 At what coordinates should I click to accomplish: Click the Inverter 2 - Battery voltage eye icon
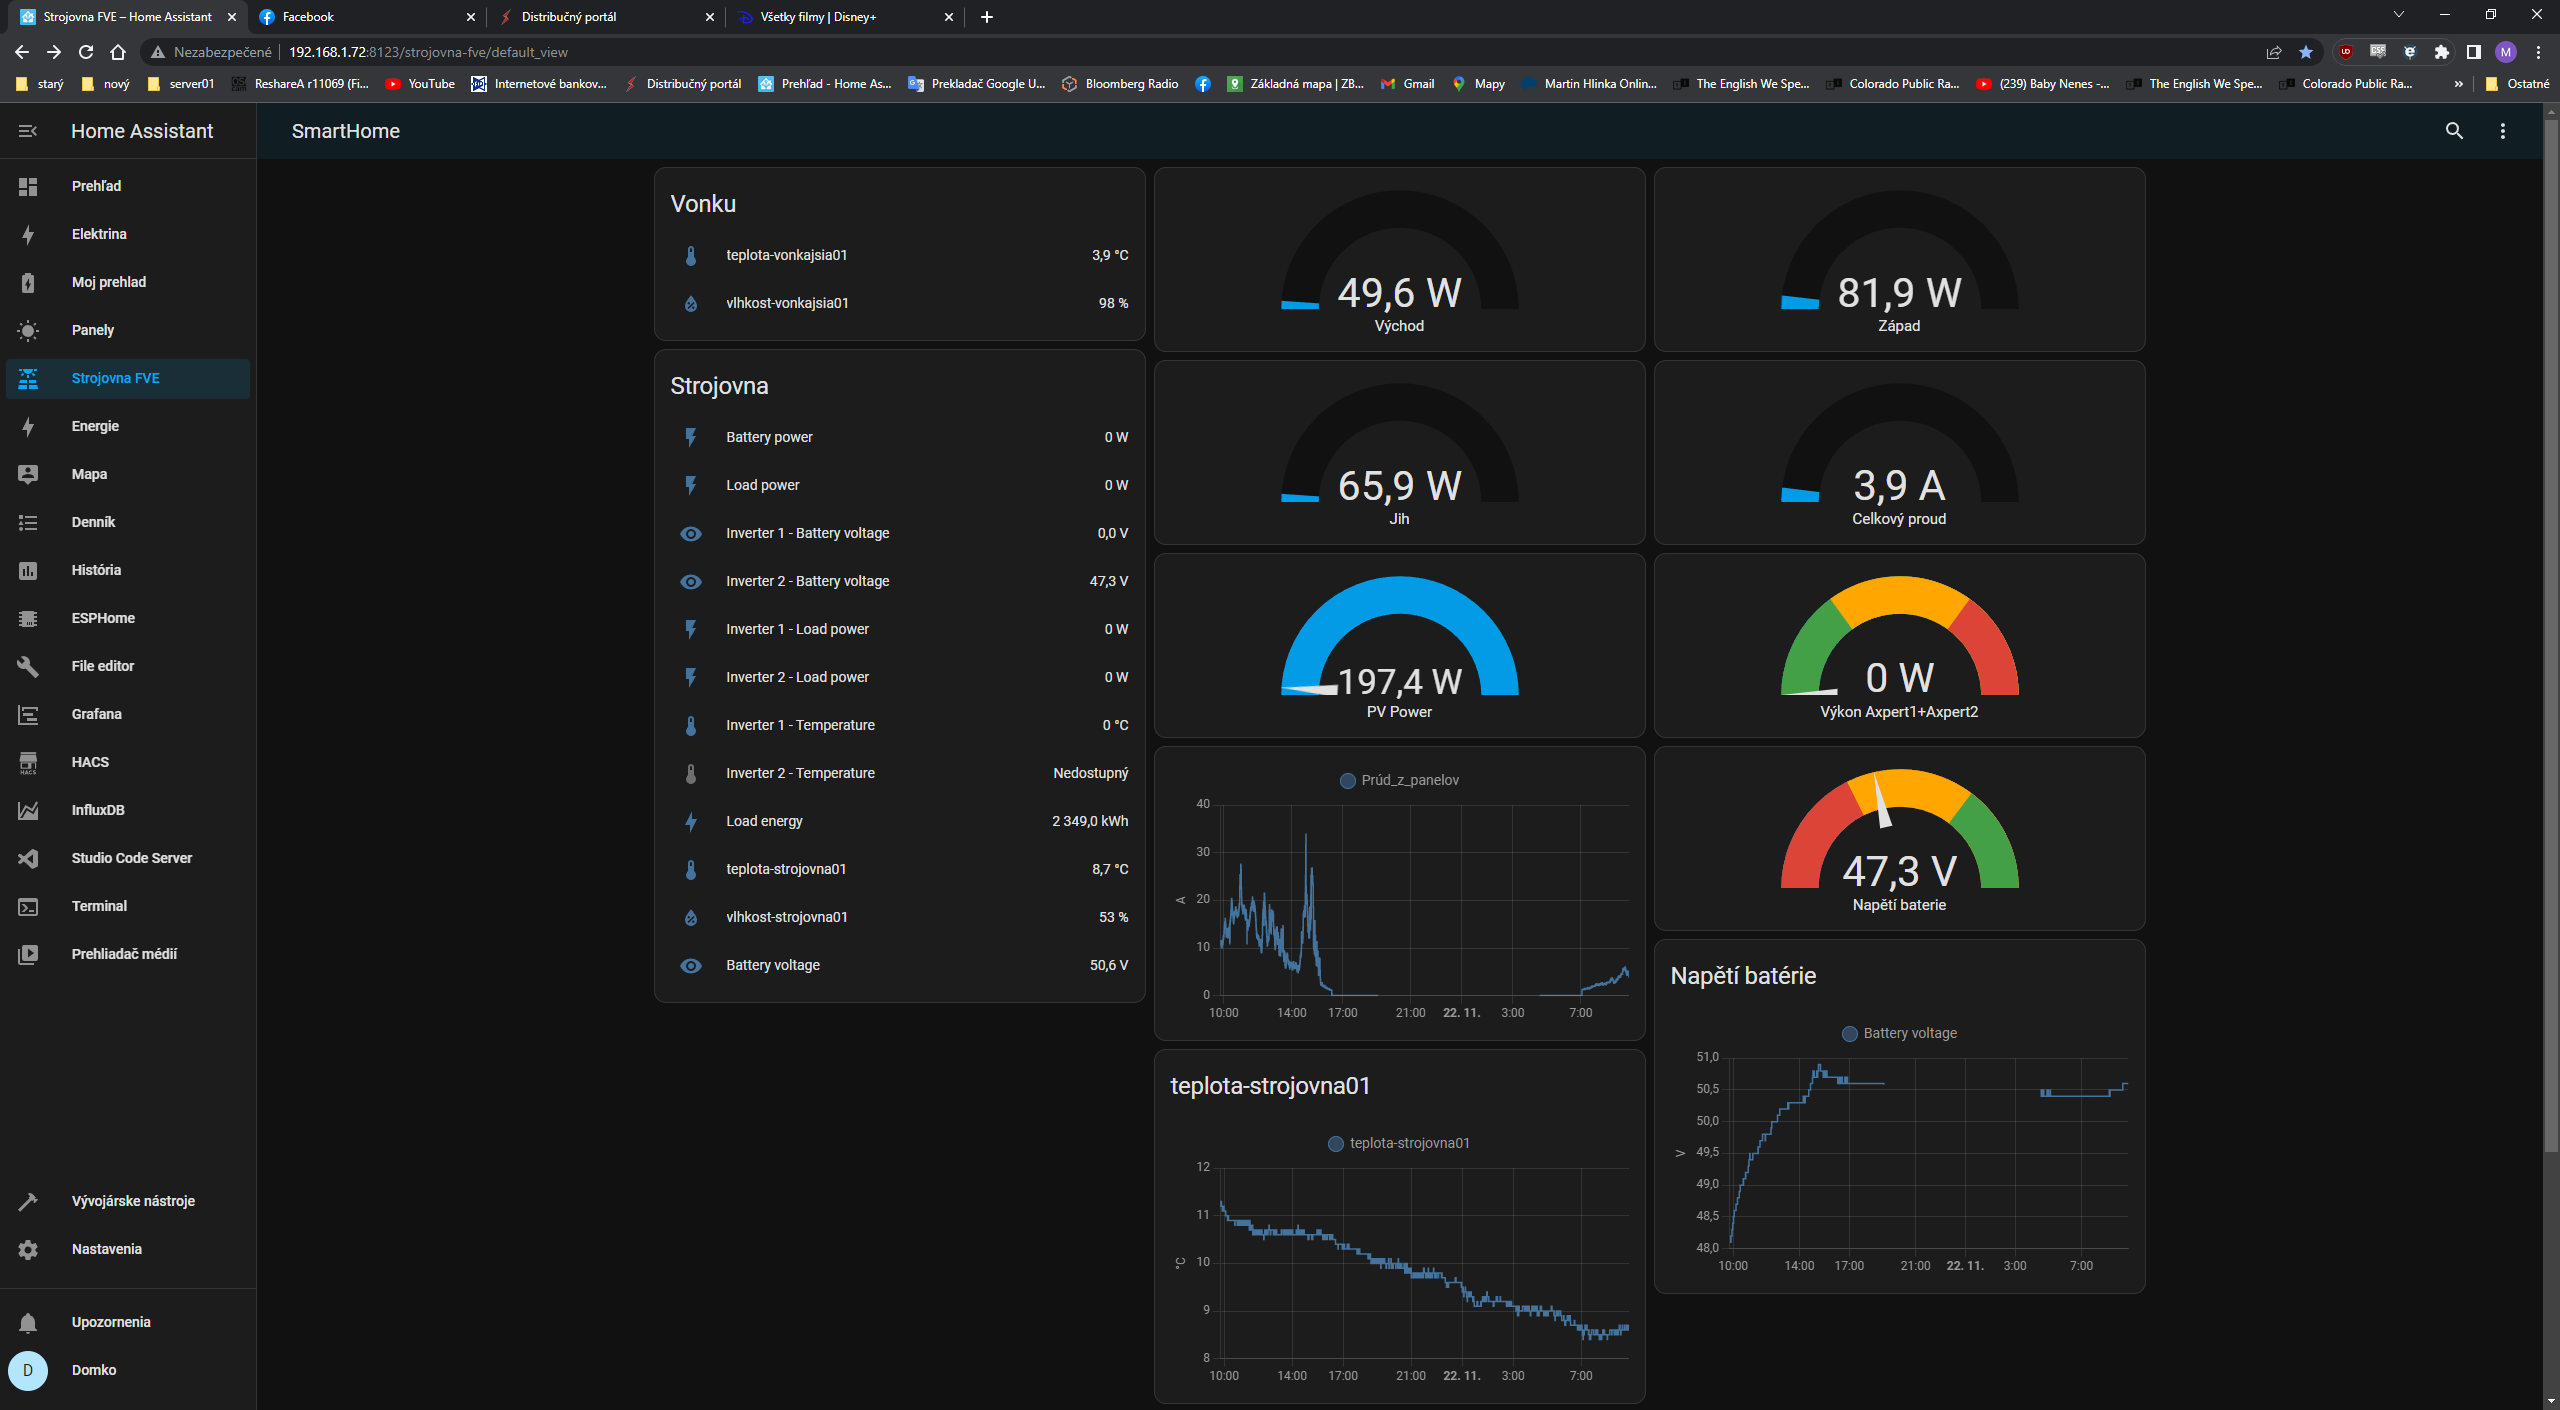pos(690,581)
